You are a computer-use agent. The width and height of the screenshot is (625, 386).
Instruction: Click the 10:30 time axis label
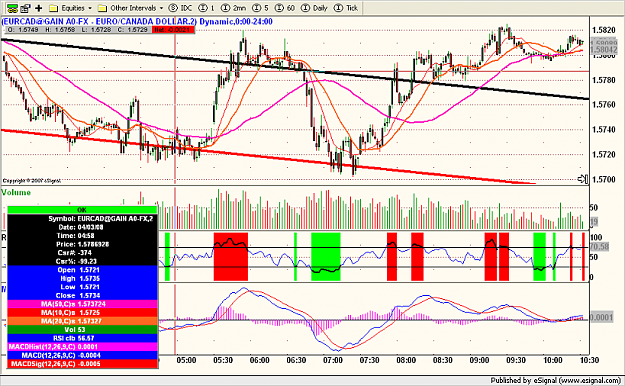(x=590, y=360)
